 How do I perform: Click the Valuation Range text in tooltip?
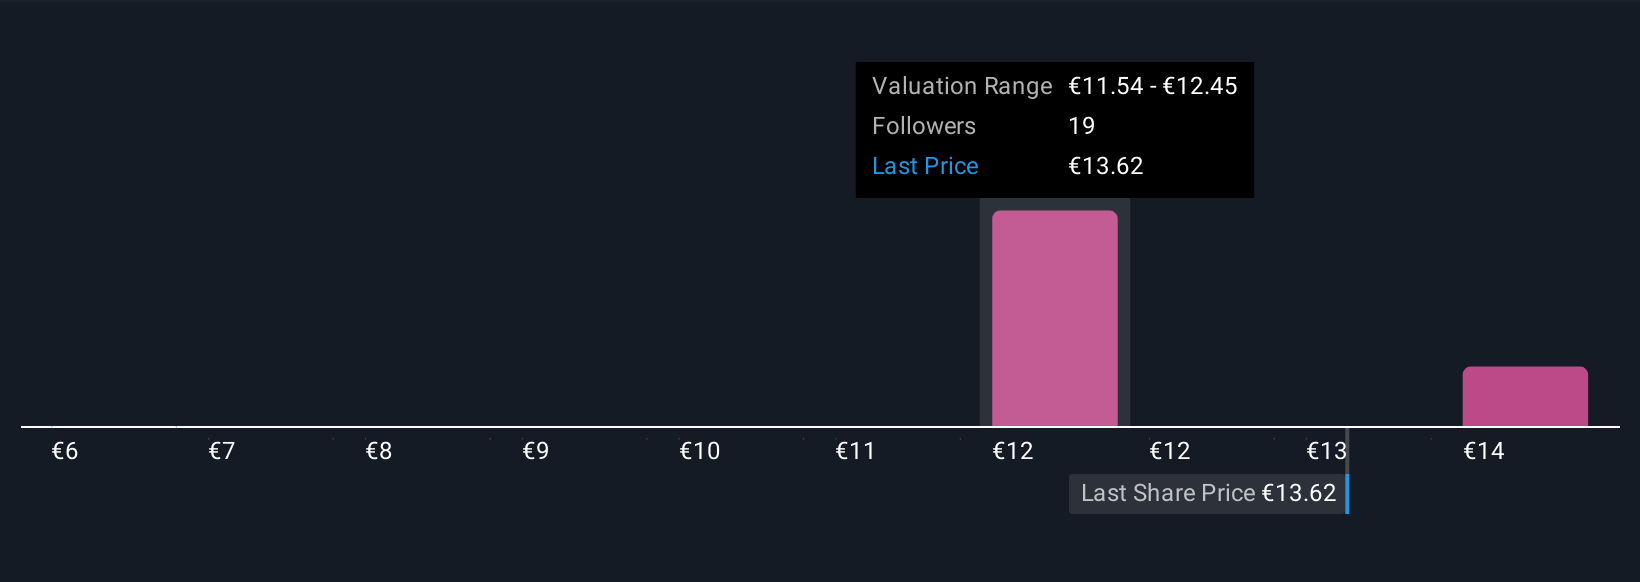coord(962,86)
